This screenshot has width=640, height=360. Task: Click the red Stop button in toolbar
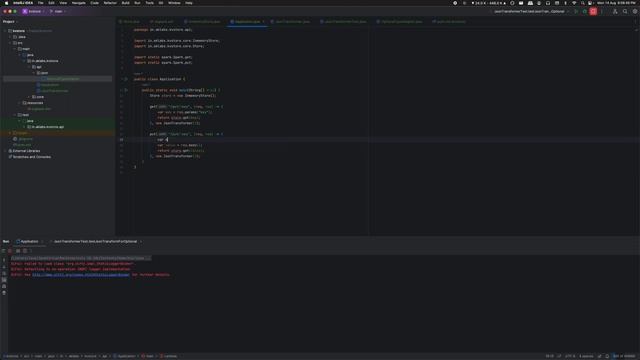[x=593, y=11]
